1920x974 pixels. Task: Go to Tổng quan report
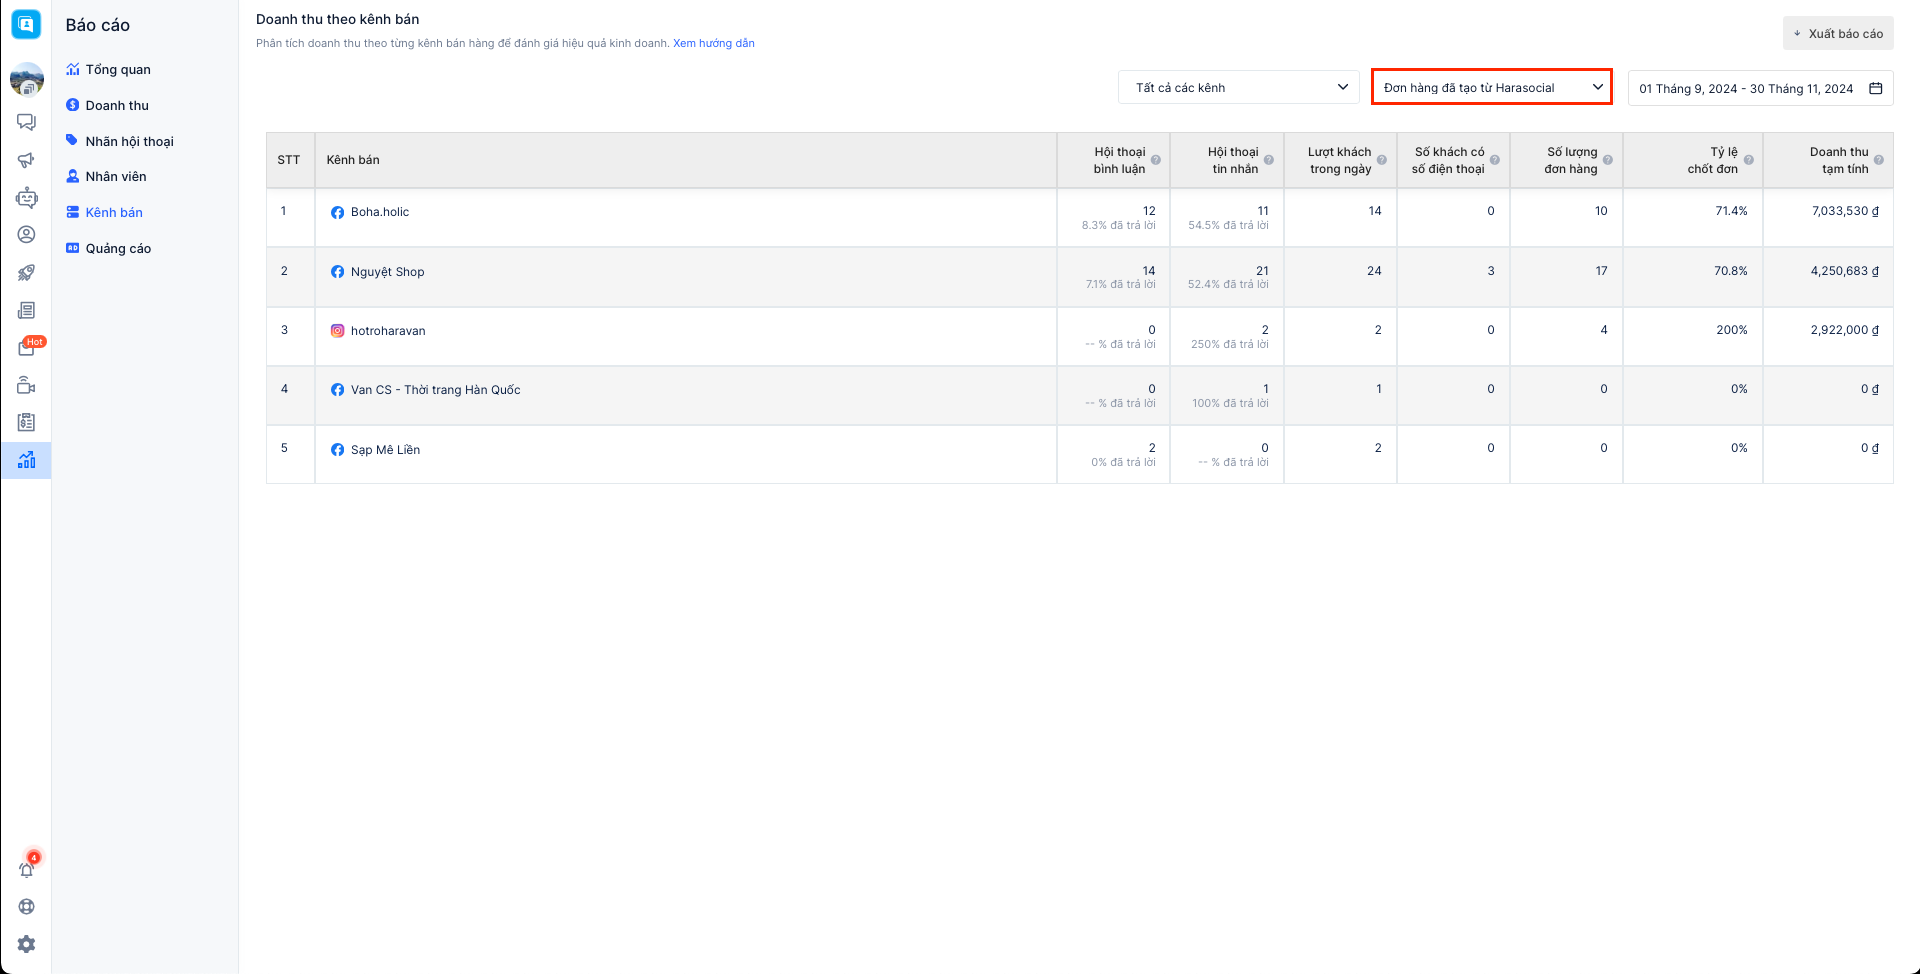(x=118, y=70)
